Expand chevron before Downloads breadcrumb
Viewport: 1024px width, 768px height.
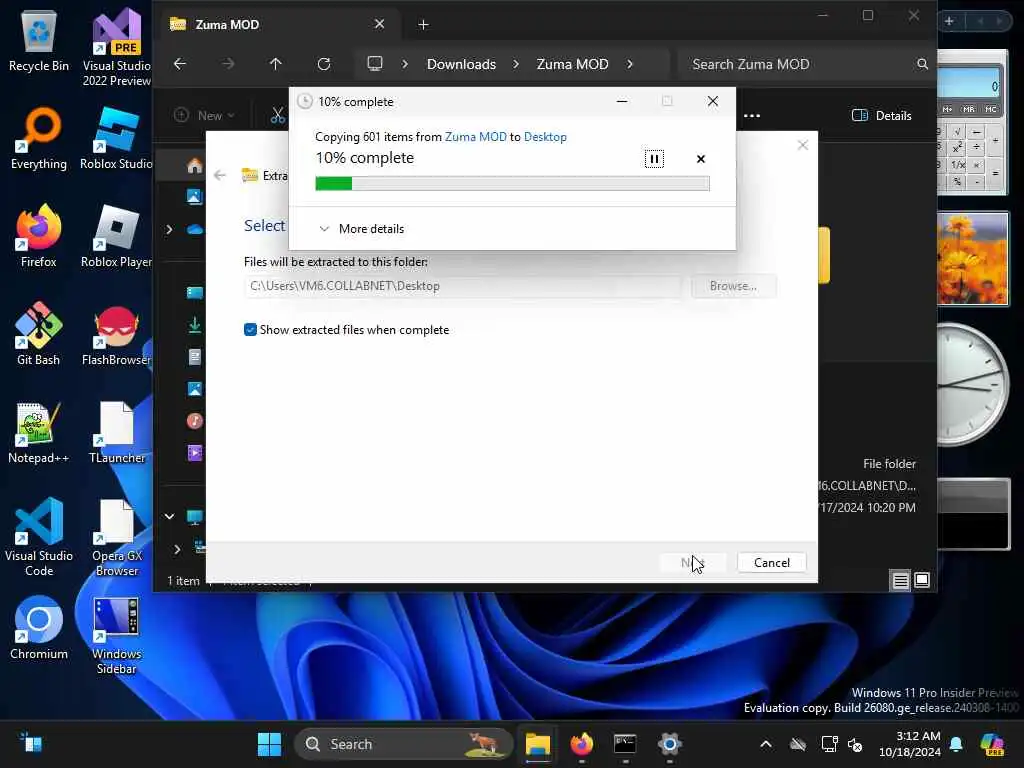pyautogui.click(x=405, y=64)
